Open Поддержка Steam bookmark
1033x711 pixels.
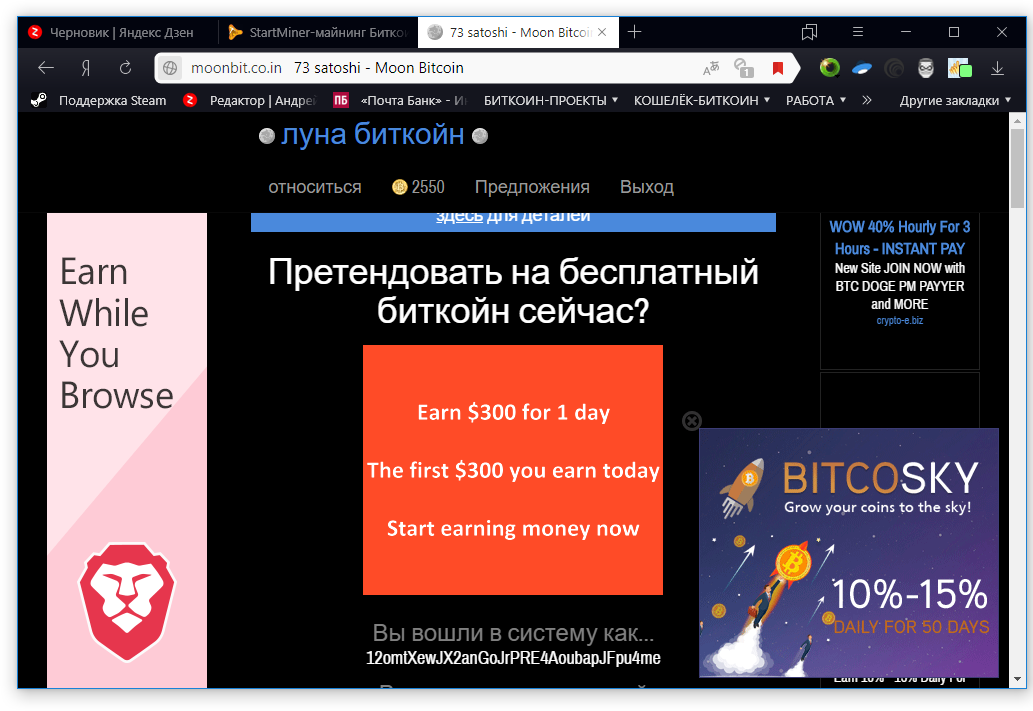pyautogui.click(x=99, y=100)
